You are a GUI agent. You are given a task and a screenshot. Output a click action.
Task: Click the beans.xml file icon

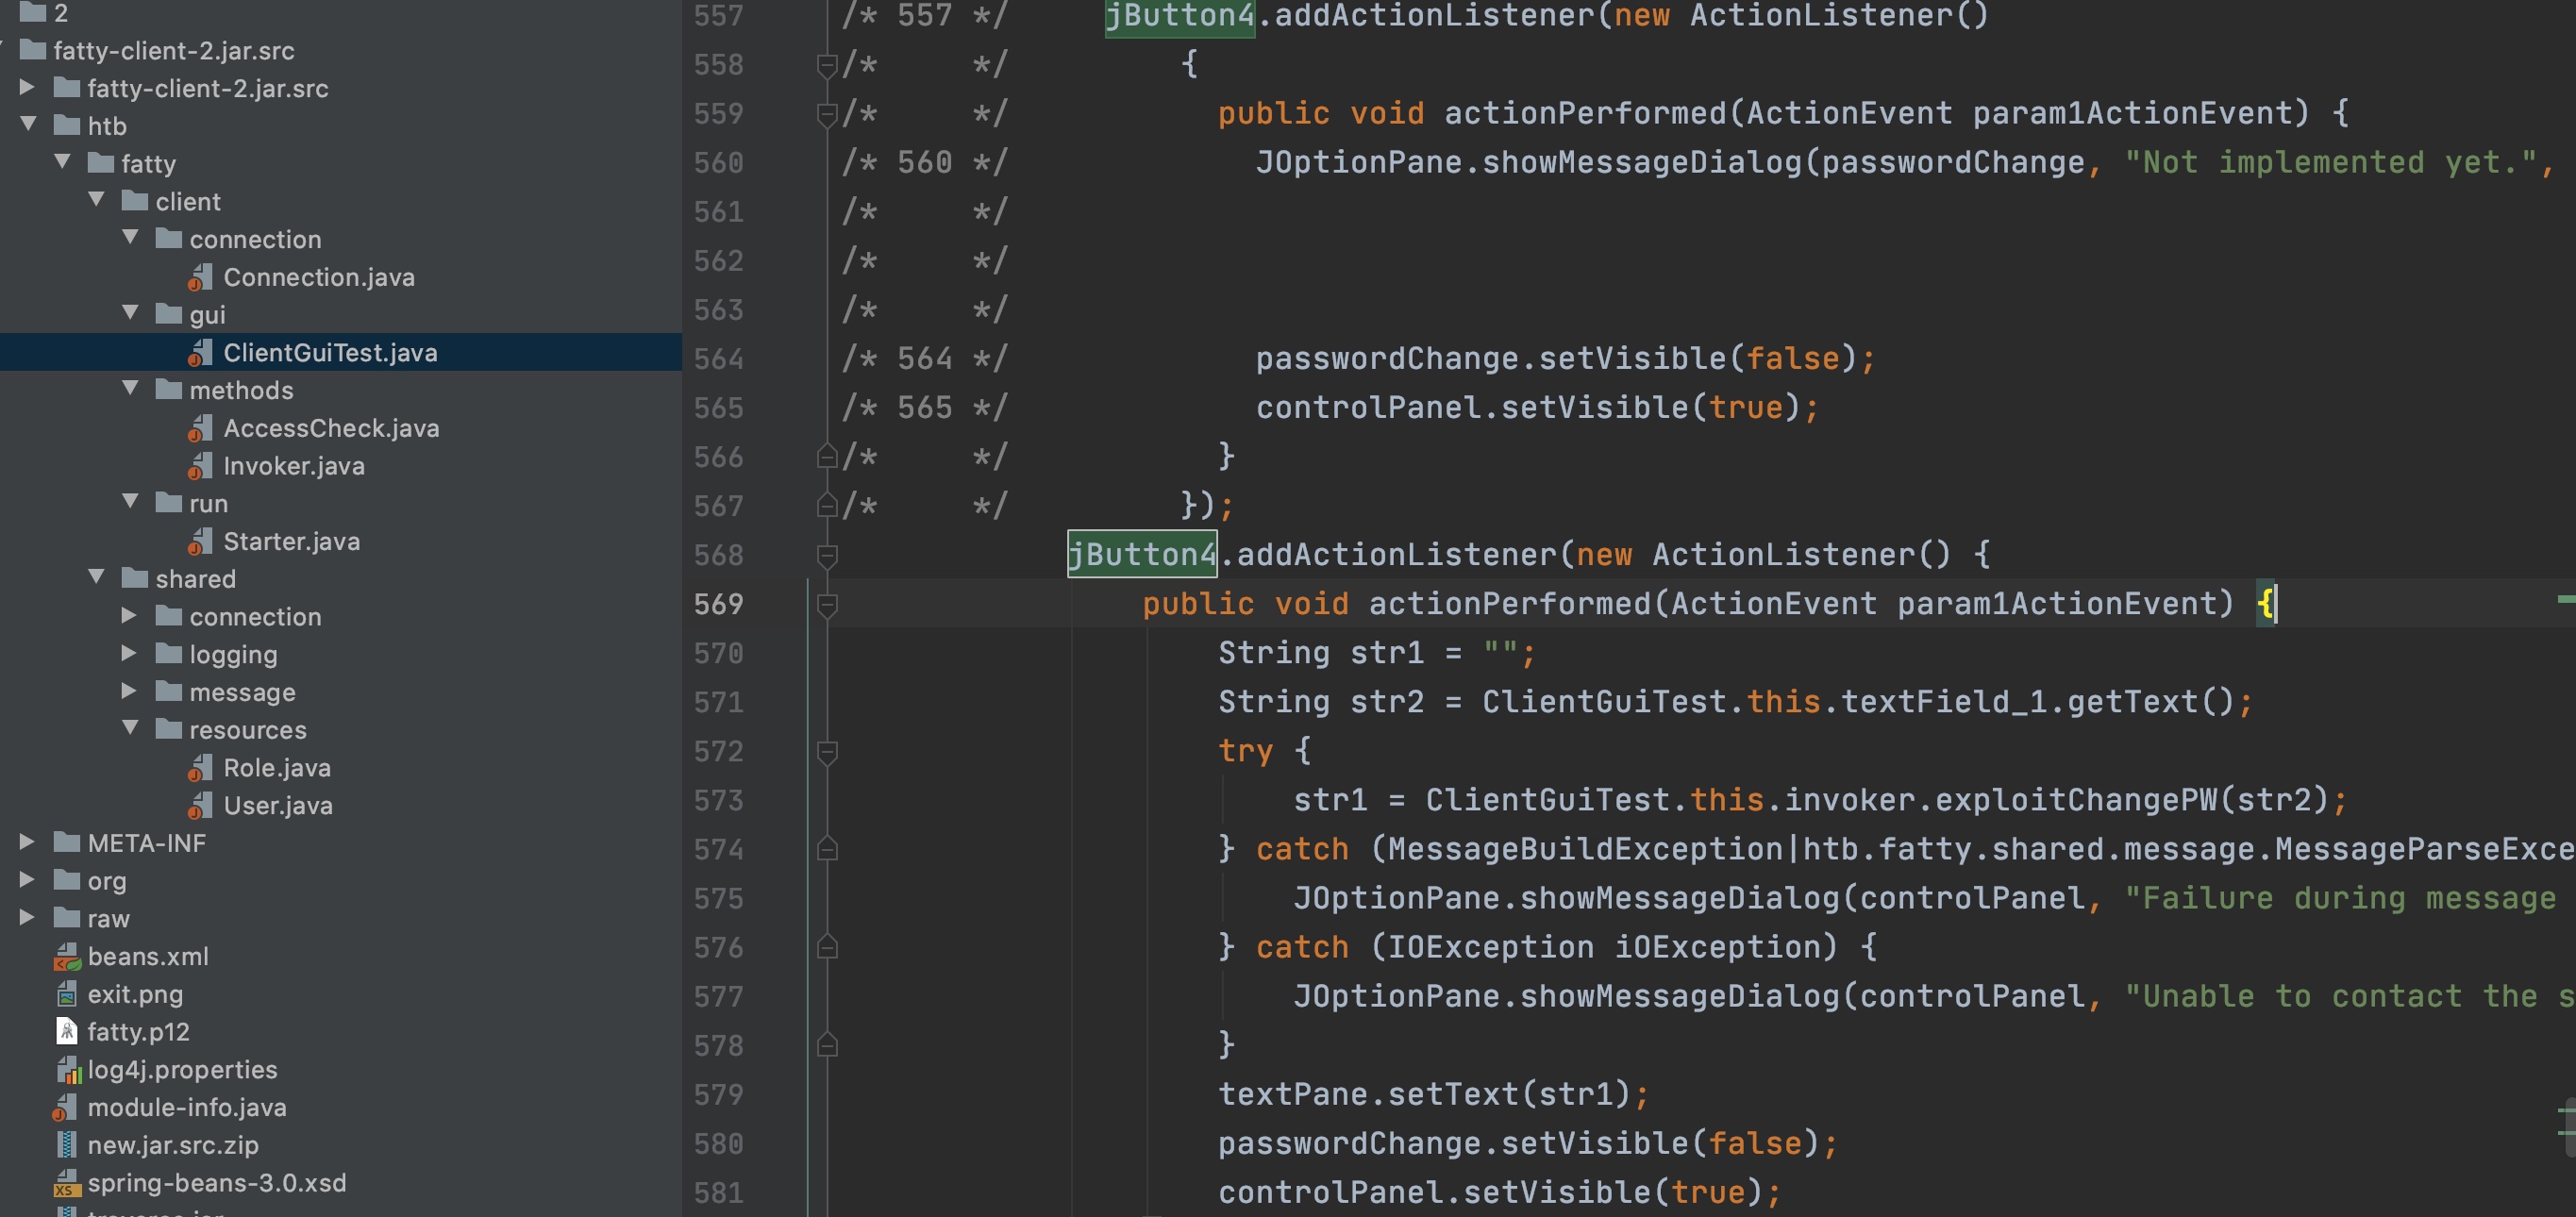(67, 957)
